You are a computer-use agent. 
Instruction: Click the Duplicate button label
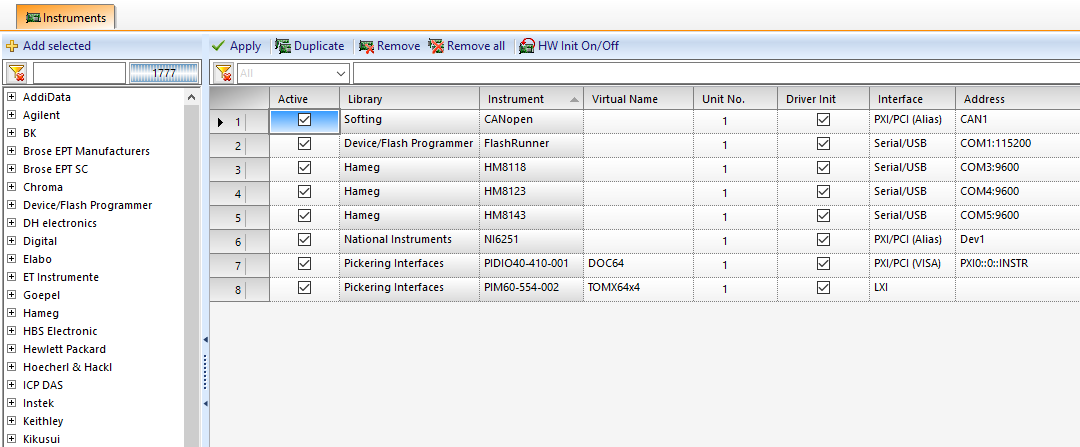tap(319, 46)
